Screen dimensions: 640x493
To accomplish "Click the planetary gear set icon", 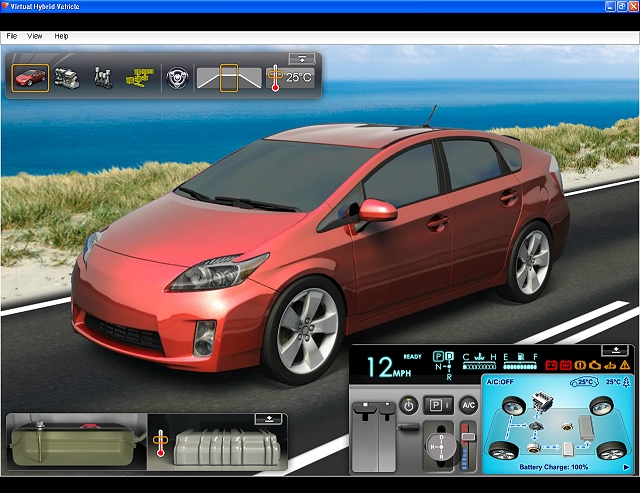I will [177, 78].
